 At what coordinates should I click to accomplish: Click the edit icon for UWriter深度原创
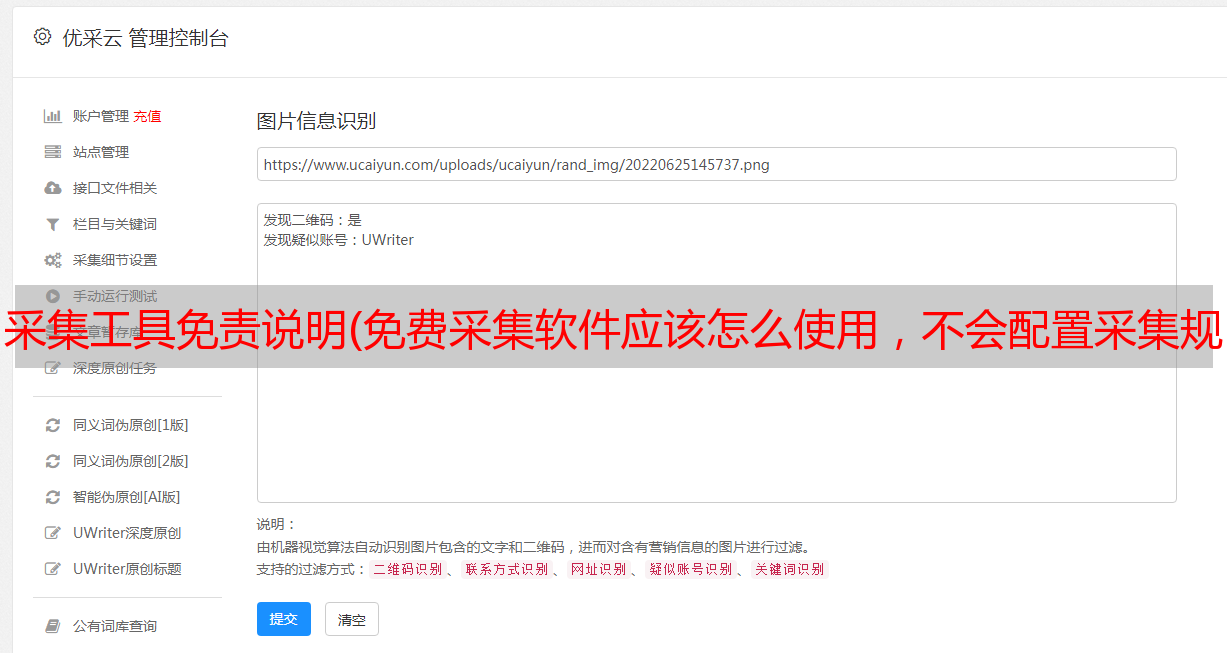pyautogui.click(x=53, y=533)
